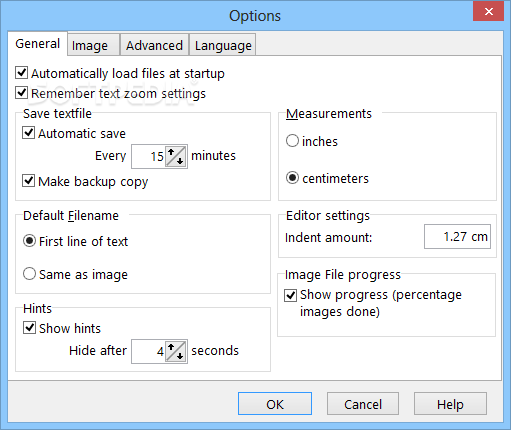Confirm settings with the OK button
Image resolution: width=511 pixels, height=430 pixels.
pos(275,404)
